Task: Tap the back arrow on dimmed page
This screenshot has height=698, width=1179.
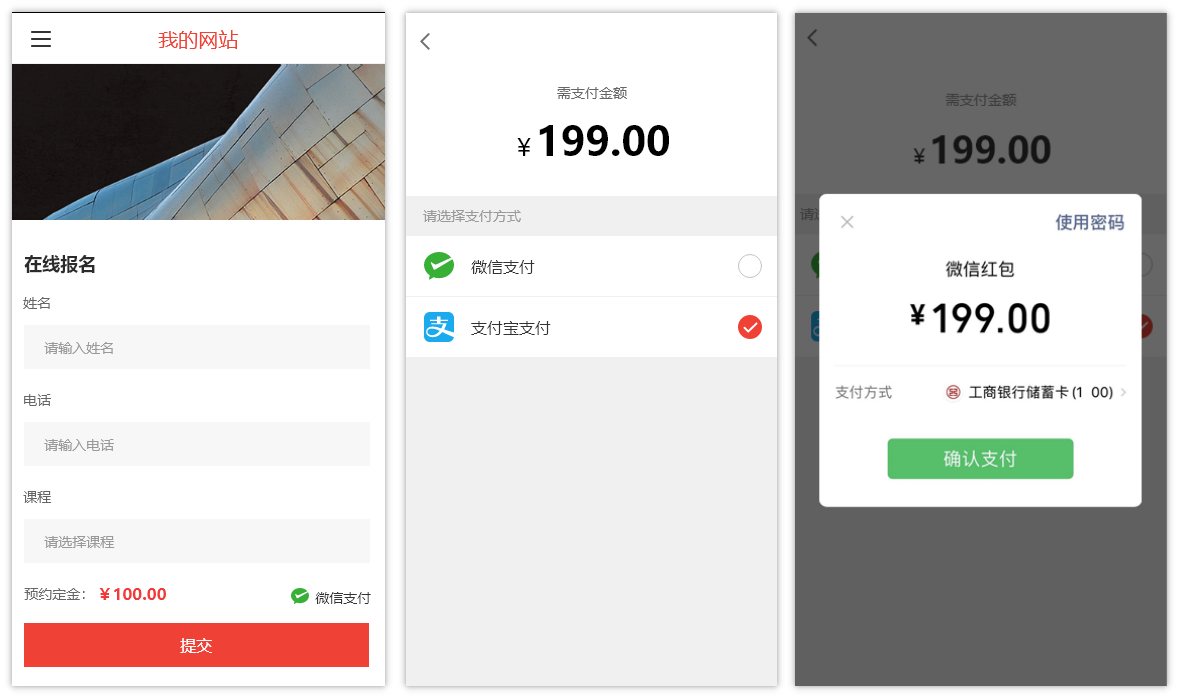Action: (812, 38)
